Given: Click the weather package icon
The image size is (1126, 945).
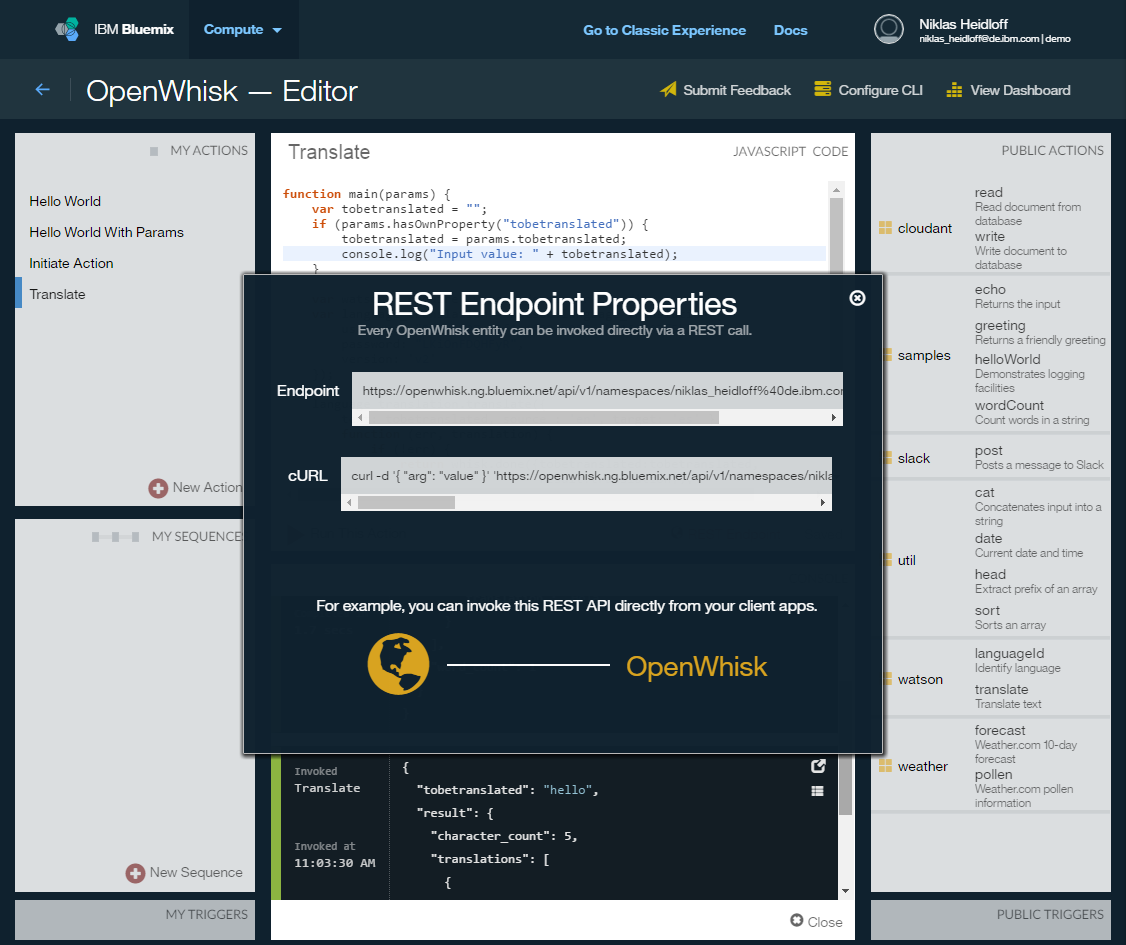Looking at the screenshot, I should tap(885, 766).
